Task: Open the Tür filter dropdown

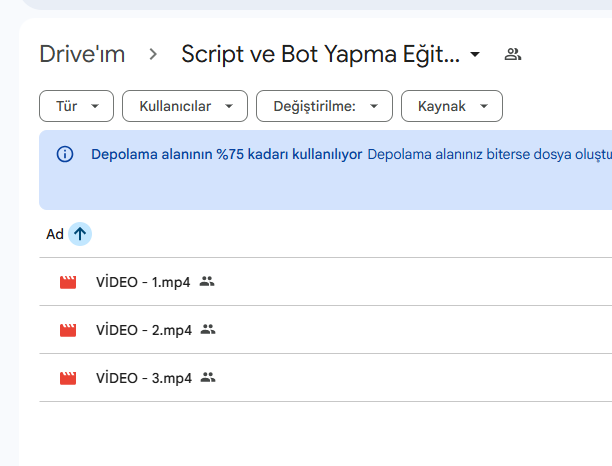Action: tap(76, 106)
